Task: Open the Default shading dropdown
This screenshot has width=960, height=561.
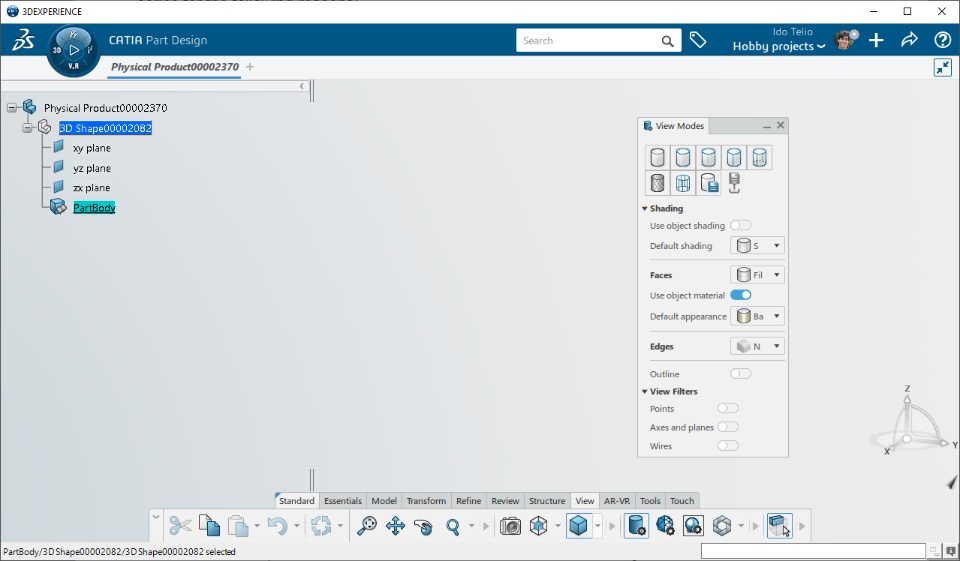Action: pos(757,246)
